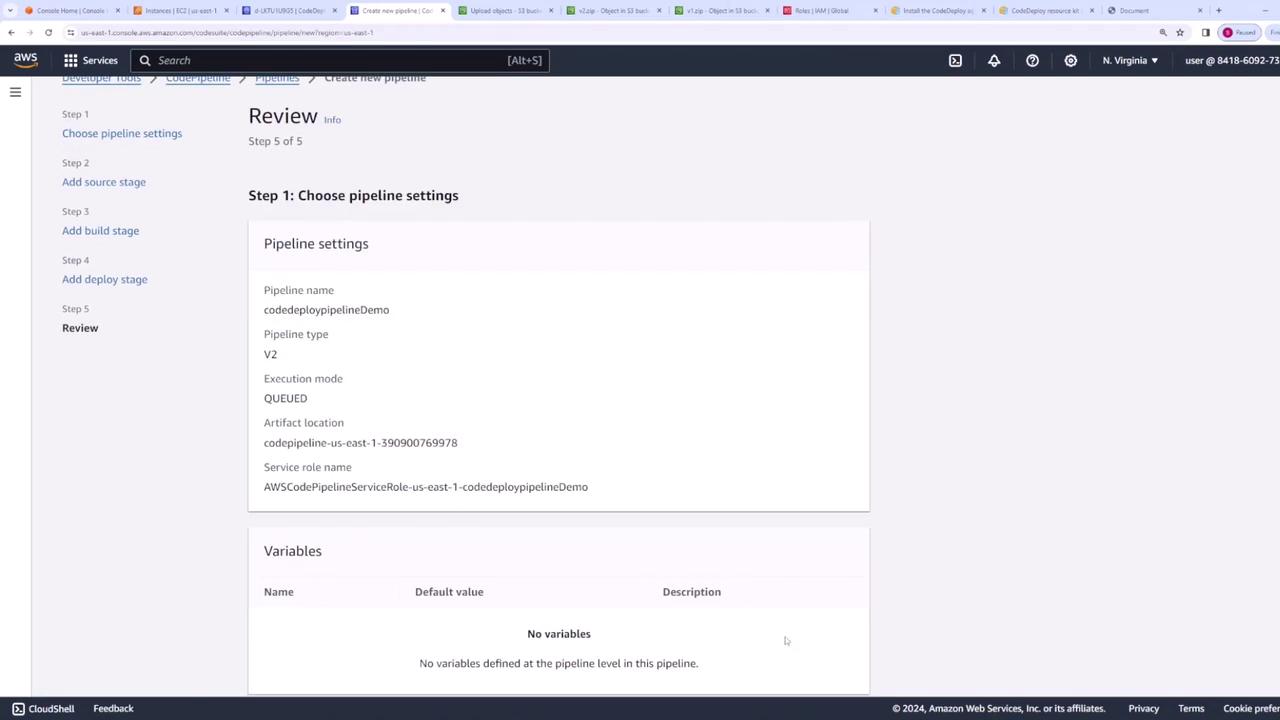
Task: Expand the hamburger side navigation
Action: coord(15,92)
